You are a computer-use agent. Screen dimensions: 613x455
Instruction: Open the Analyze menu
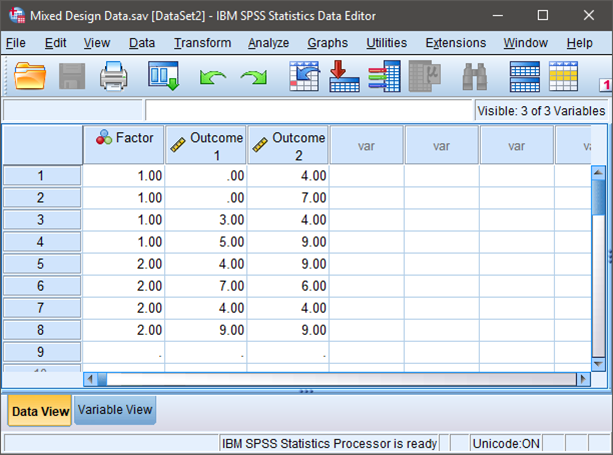(x=269, y=43)
